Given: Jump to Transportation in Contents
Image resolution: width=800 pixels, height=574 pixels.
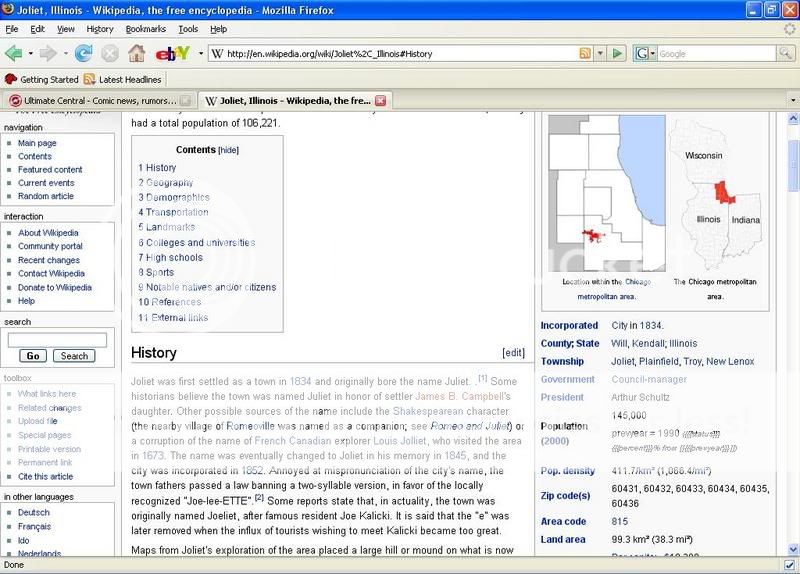Looking at the screenshot, I should [x=173, y=212].
